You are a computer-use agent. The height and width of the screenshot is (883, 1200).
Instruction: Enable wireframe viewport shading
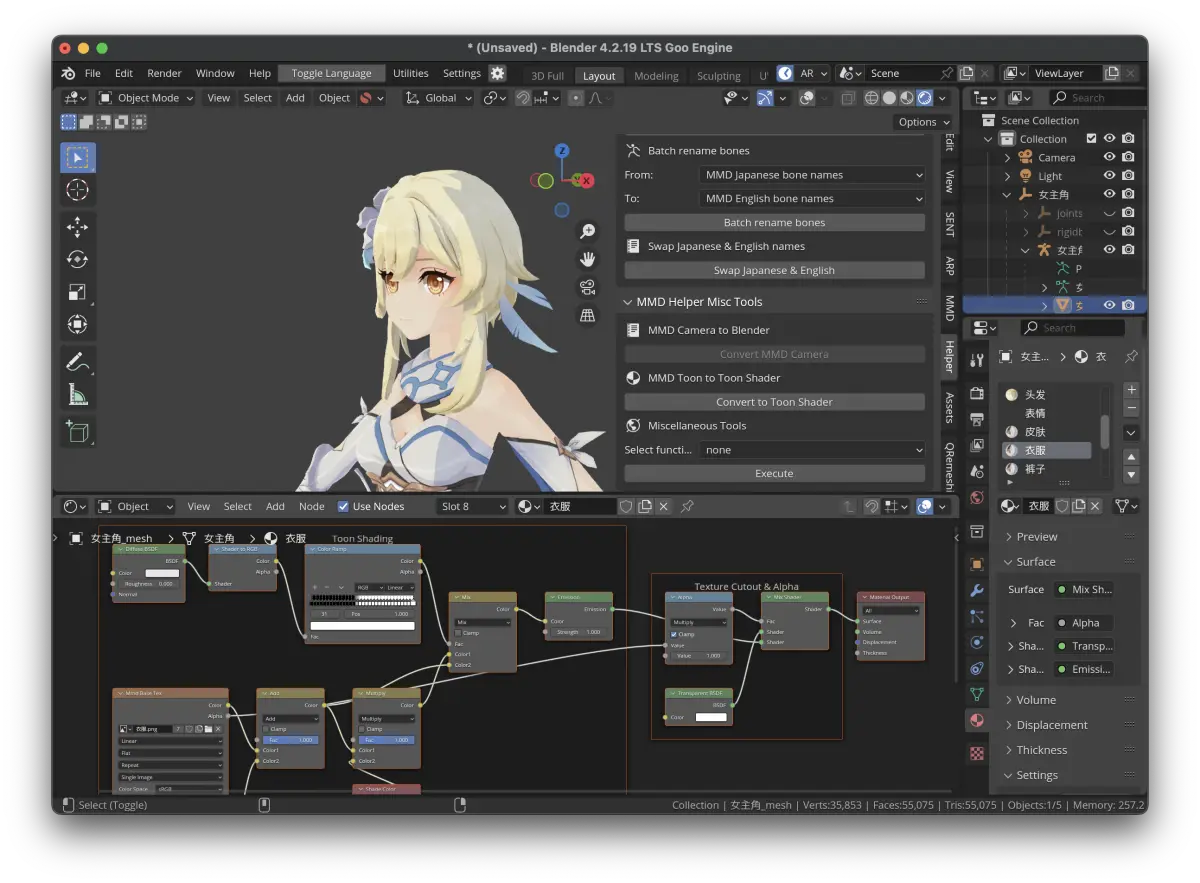(x=871, y=98)
